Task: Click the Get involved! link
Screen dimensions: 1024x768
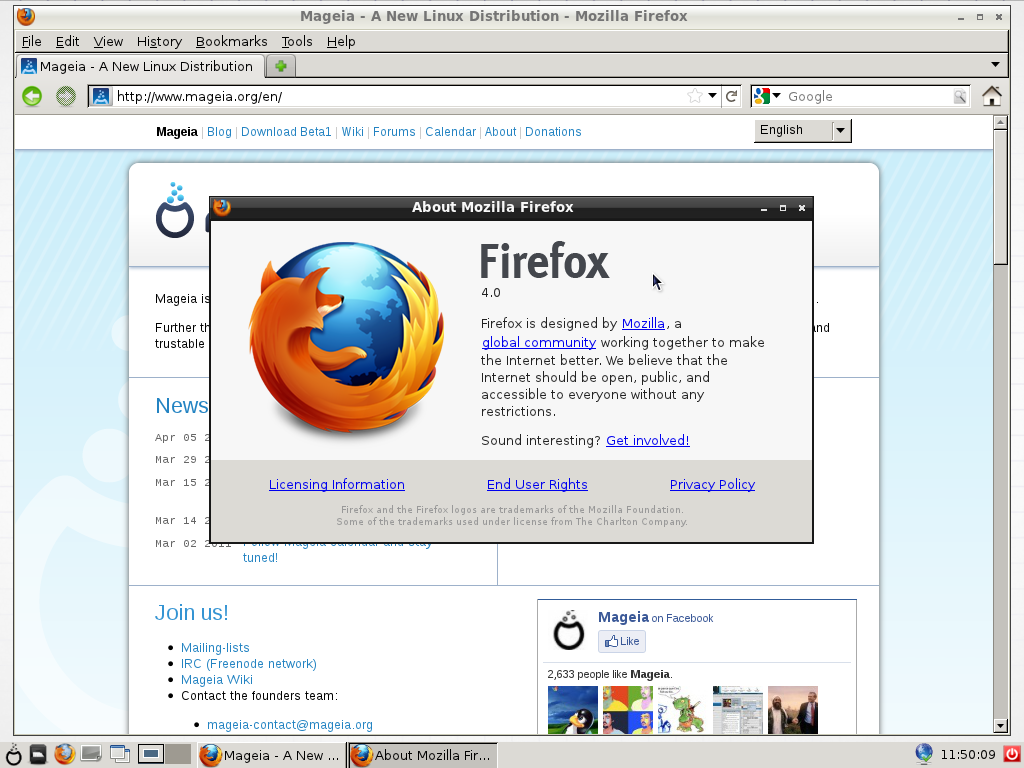Action: click(x=647, y=440)
